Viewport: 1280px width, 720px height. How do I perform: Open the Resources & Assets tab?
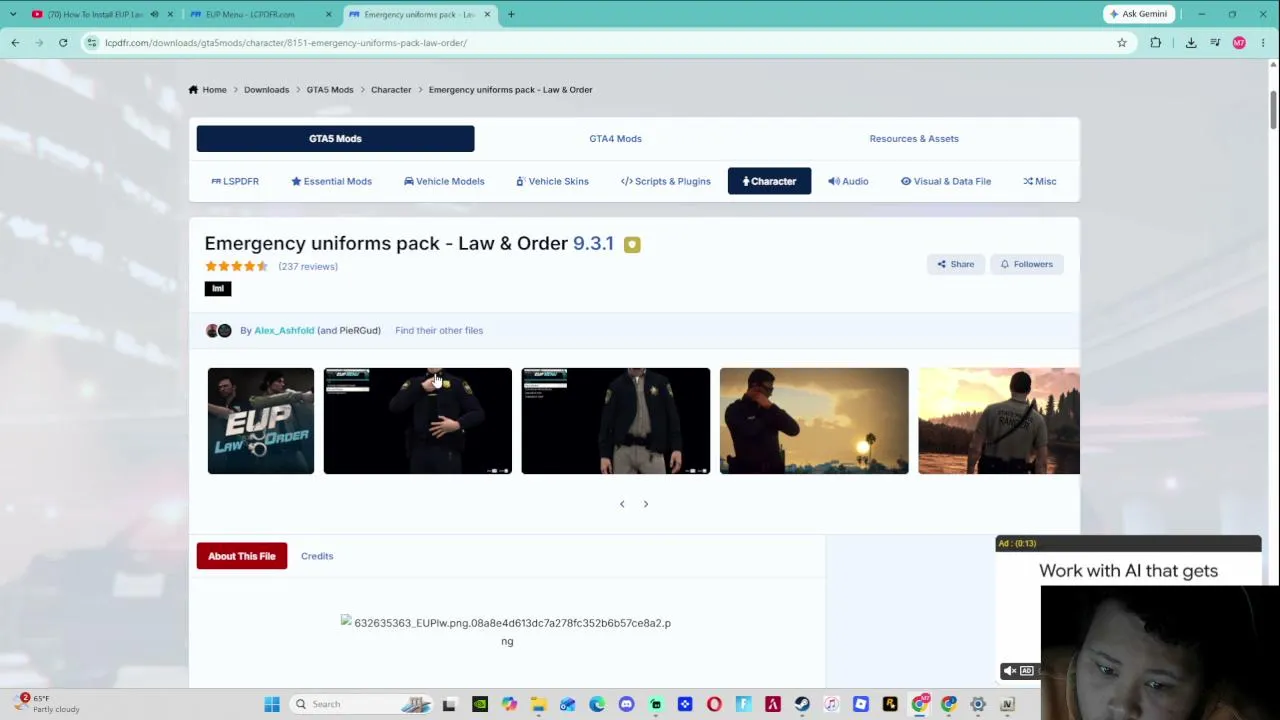click(x=914, y=139)
